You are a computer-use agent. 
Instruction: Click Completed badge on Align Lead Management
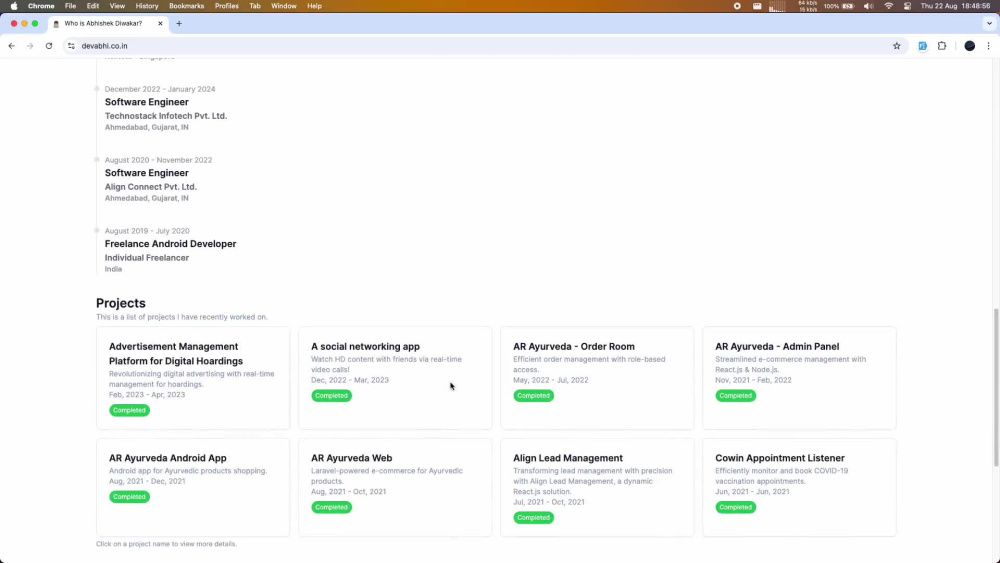point(534,517)
